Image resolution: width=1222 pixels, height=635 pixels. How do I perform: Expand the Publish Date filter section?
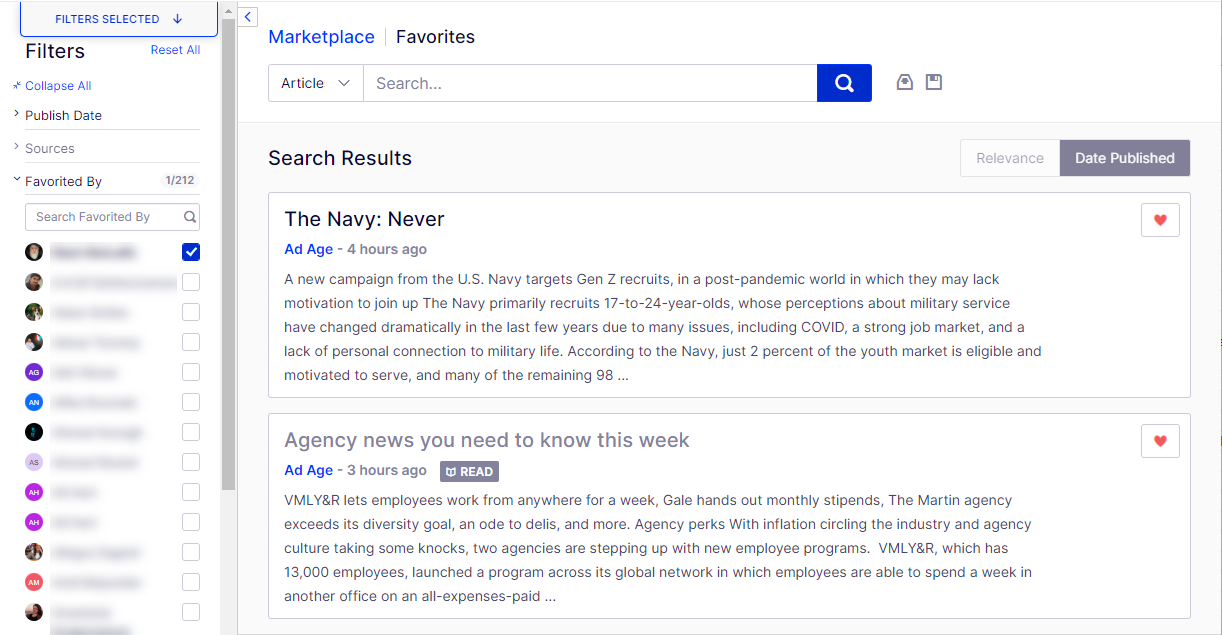coord(63,115)
